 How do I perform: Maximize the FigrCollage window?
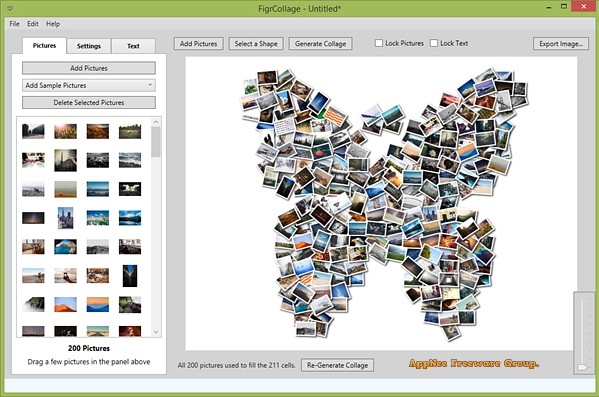[564, 6]
